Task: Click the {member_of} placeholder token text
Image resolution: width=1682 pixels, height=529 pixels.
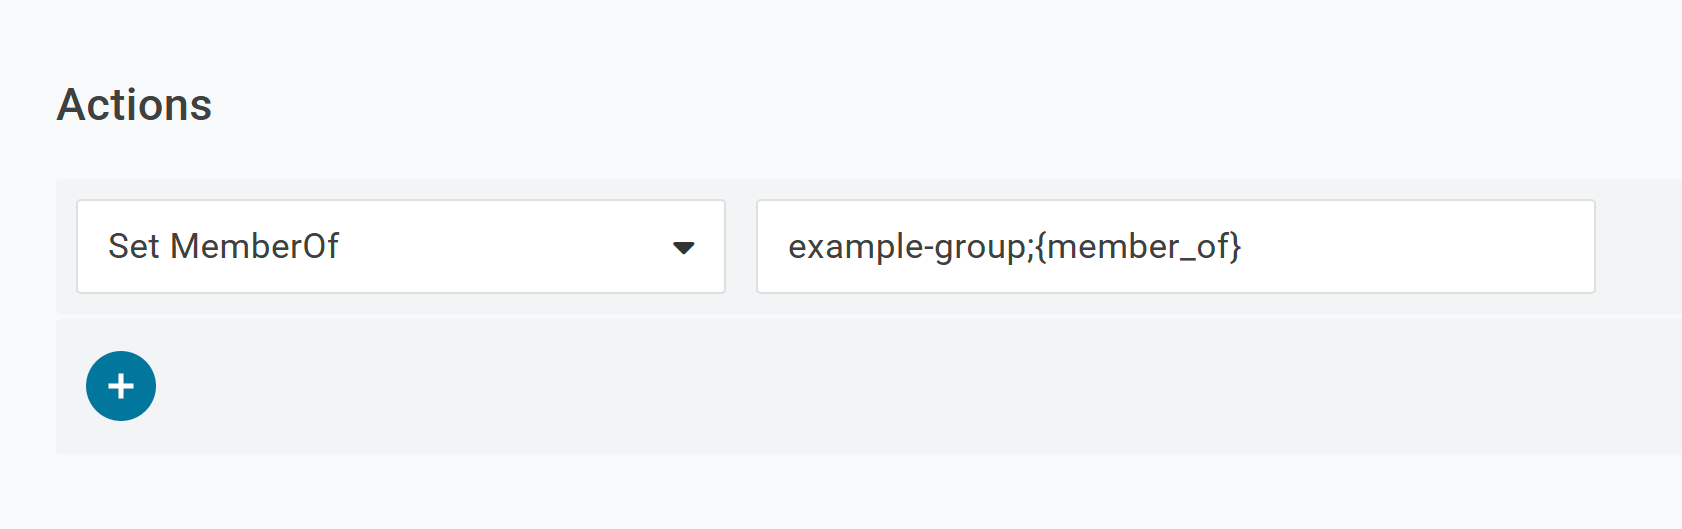Action: tap(1139, 246)
